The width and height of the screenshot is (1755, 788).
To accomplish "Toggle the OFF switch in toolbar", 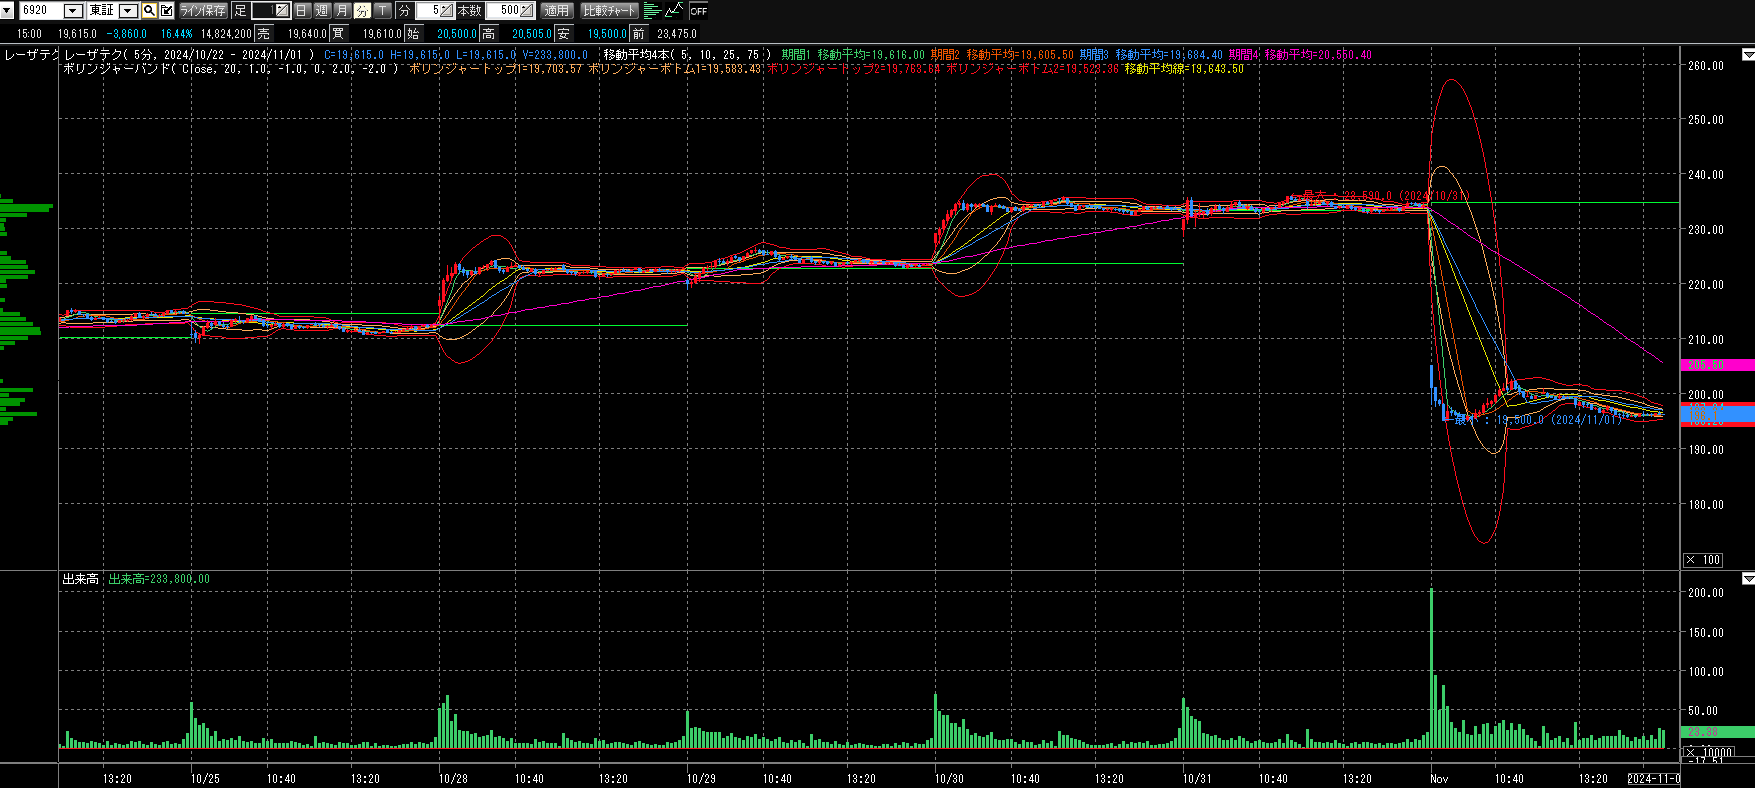I will 698,11.
